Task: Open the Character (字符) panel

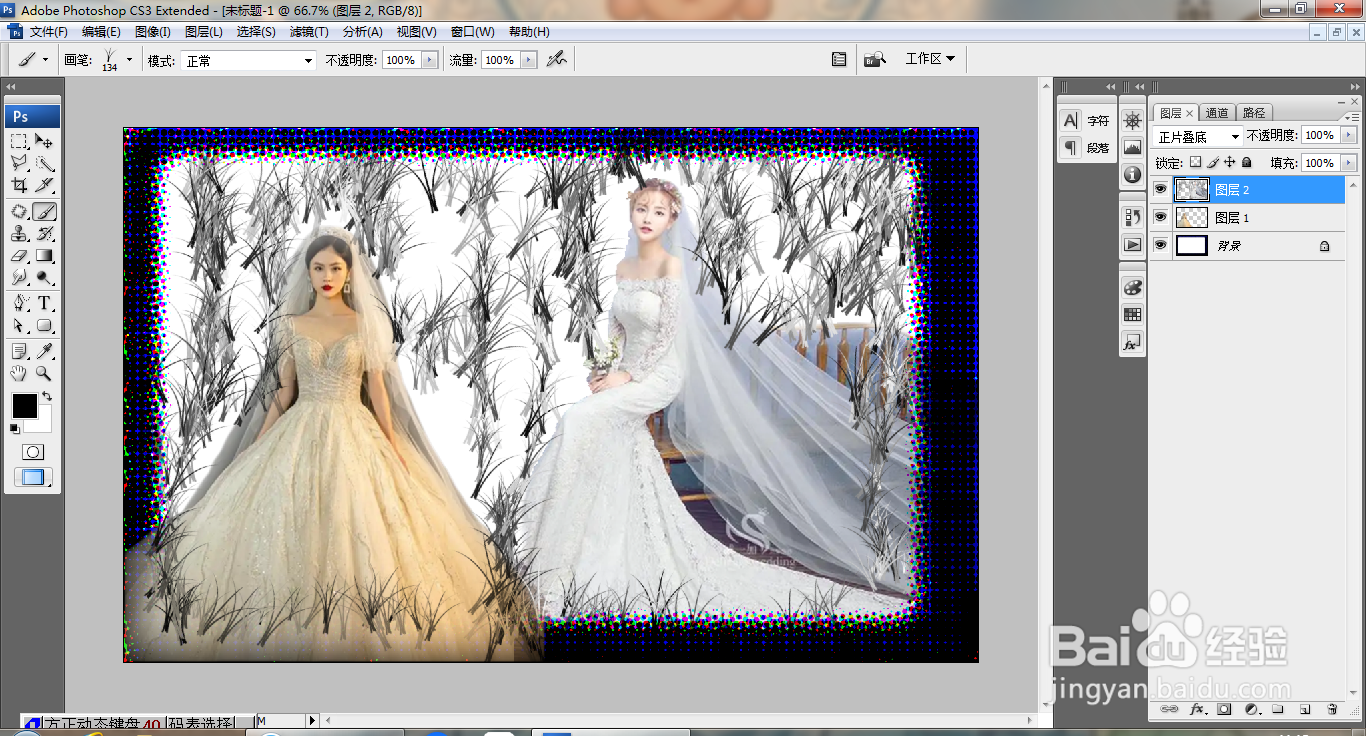Action: tap(1086, 120)
